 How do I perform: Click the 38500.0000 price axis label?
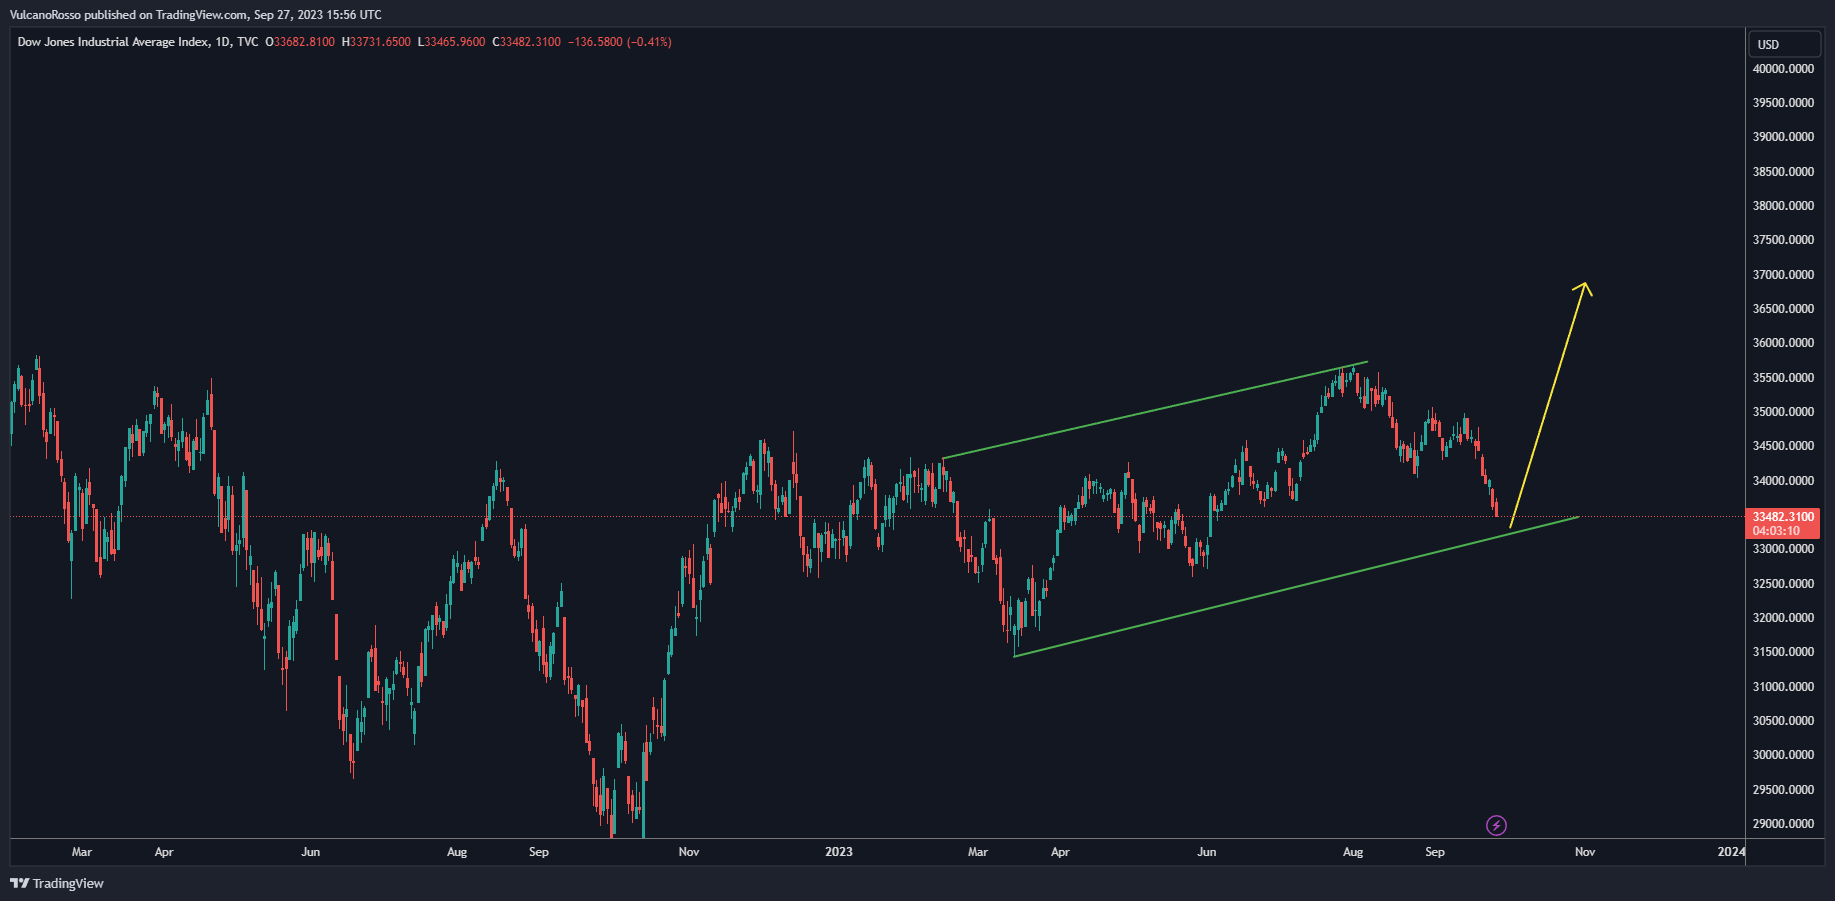pos(1783,172)
